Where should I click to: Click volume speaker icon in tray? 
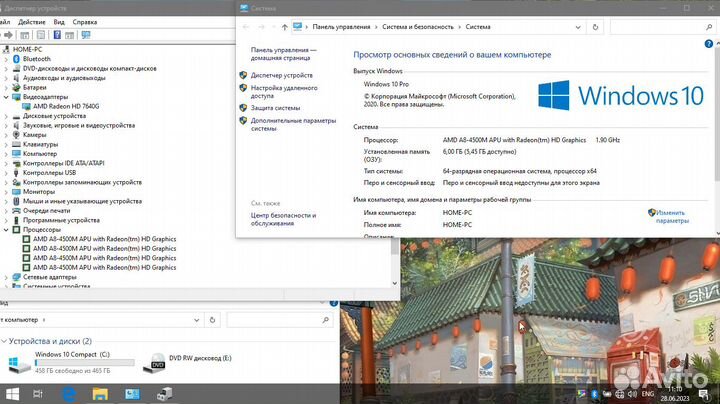pos(632,394)
